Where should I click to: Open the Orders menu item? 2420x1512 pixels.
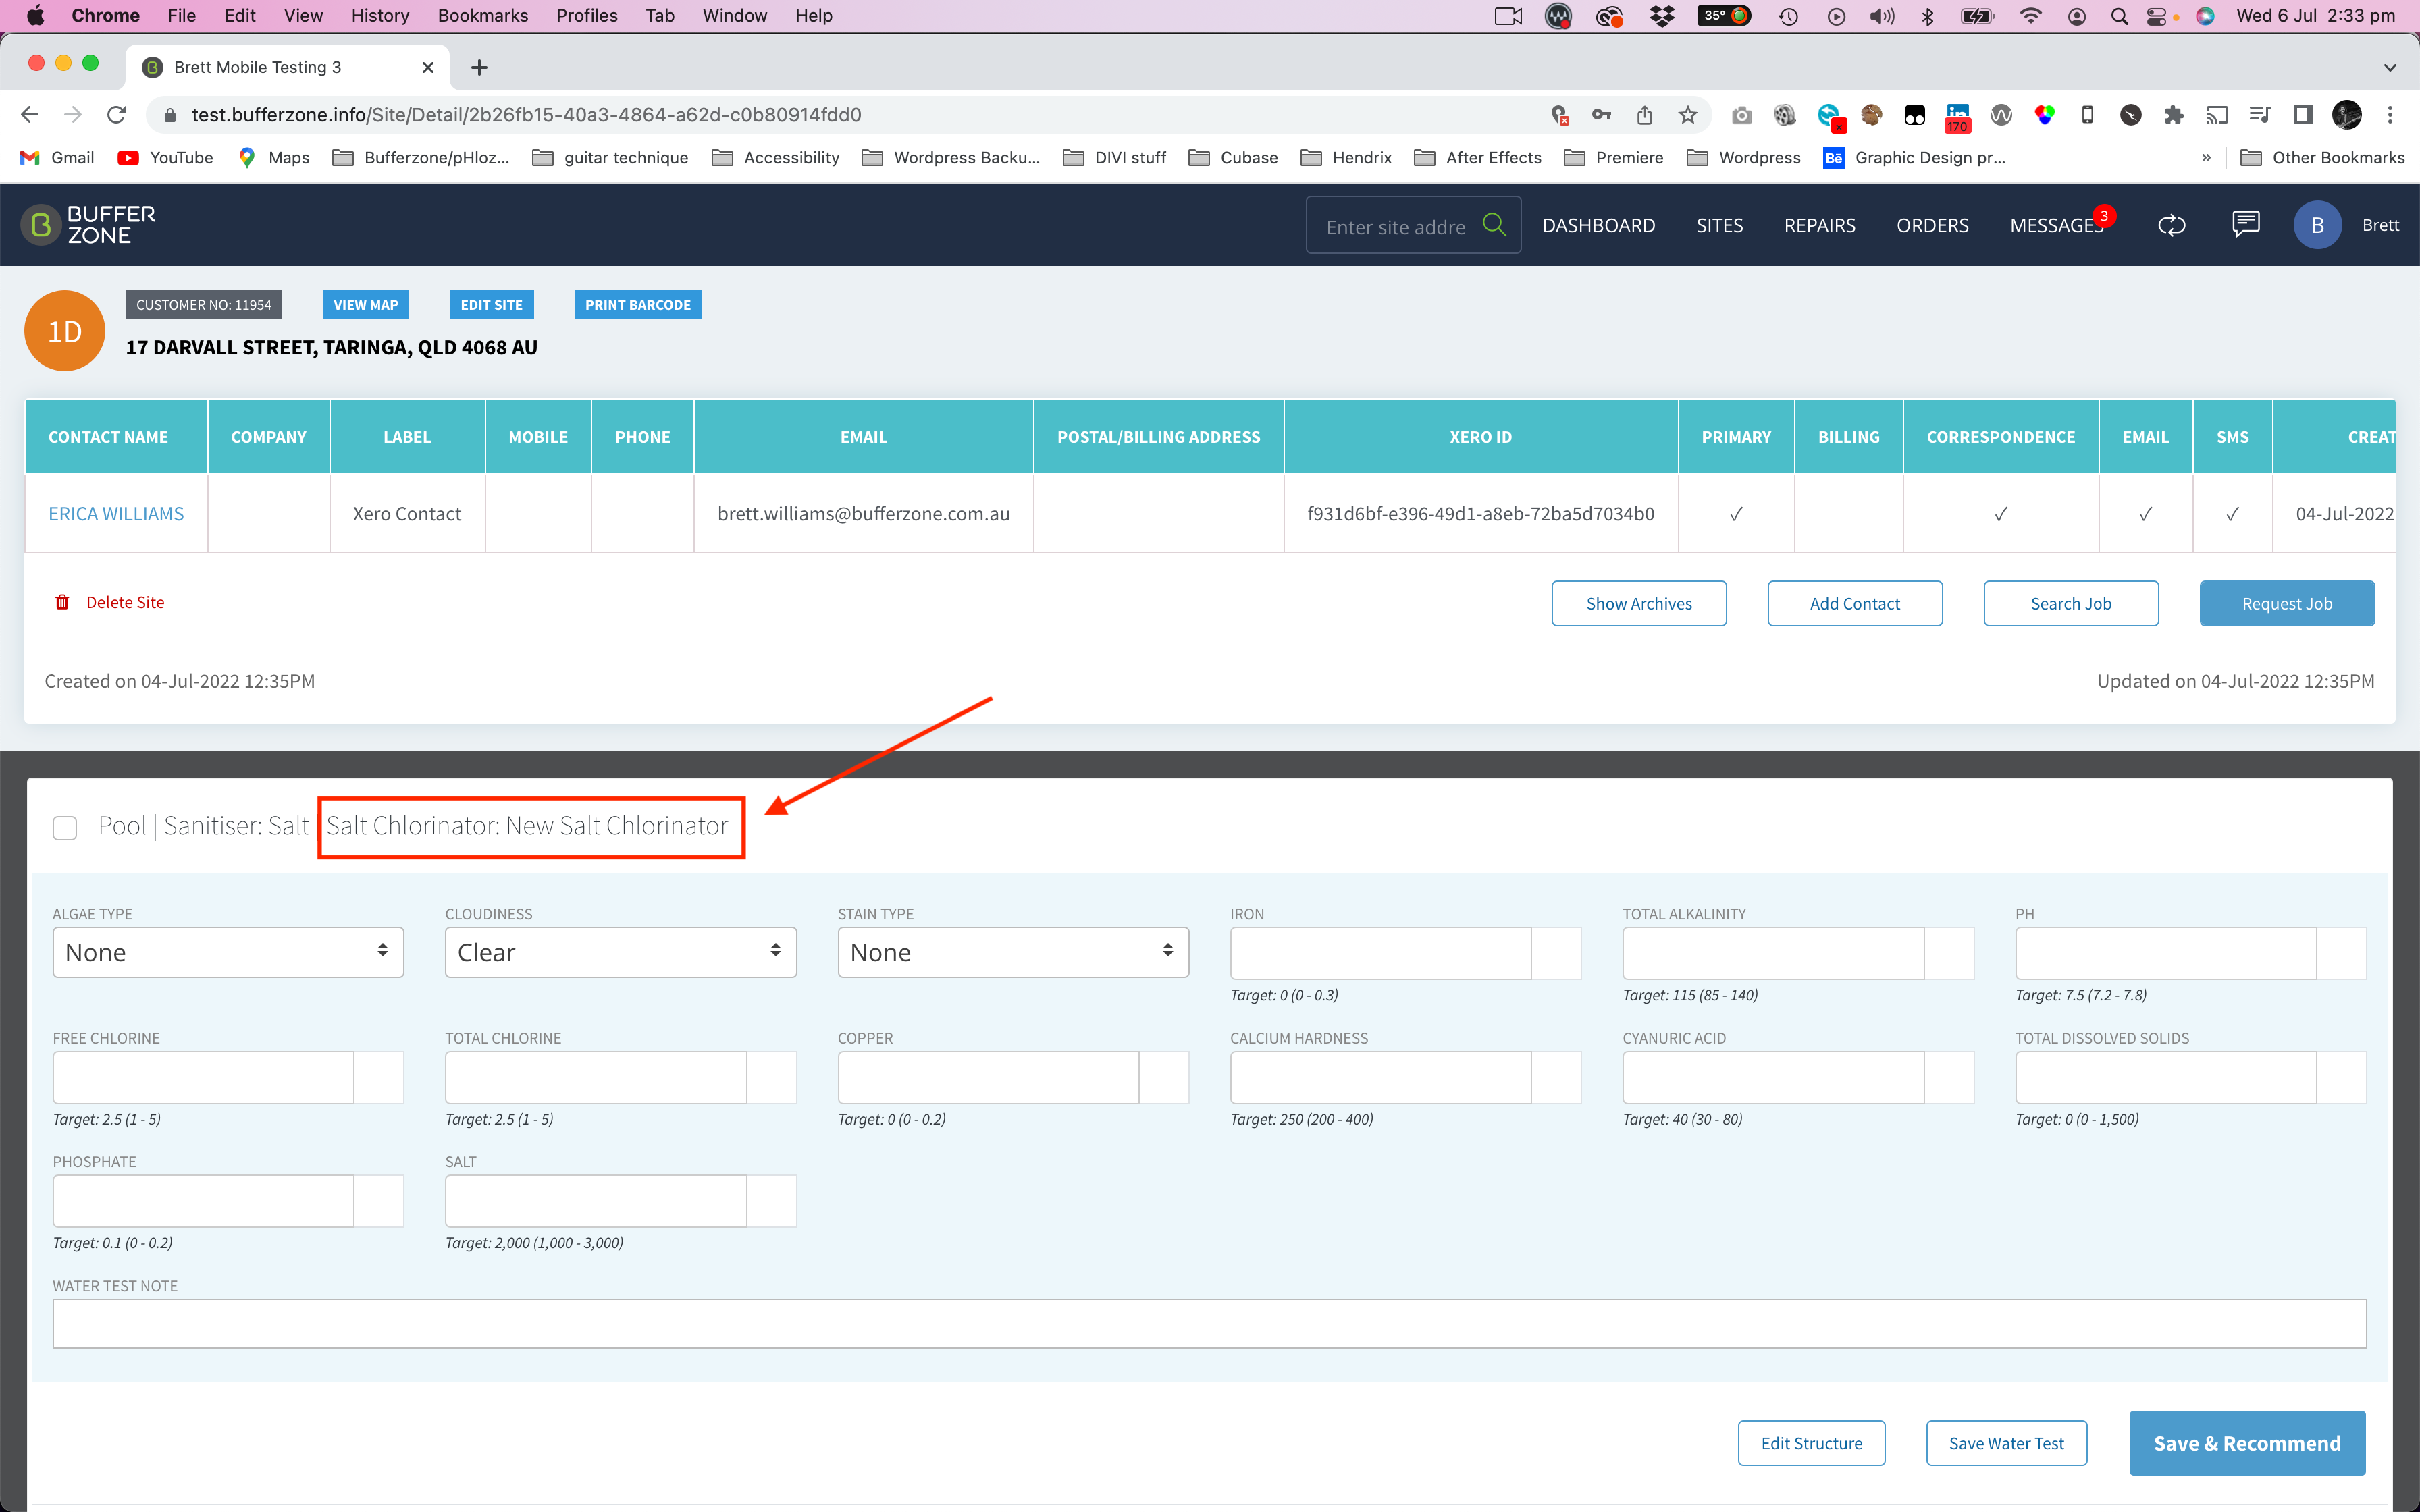coord(1932,225)
